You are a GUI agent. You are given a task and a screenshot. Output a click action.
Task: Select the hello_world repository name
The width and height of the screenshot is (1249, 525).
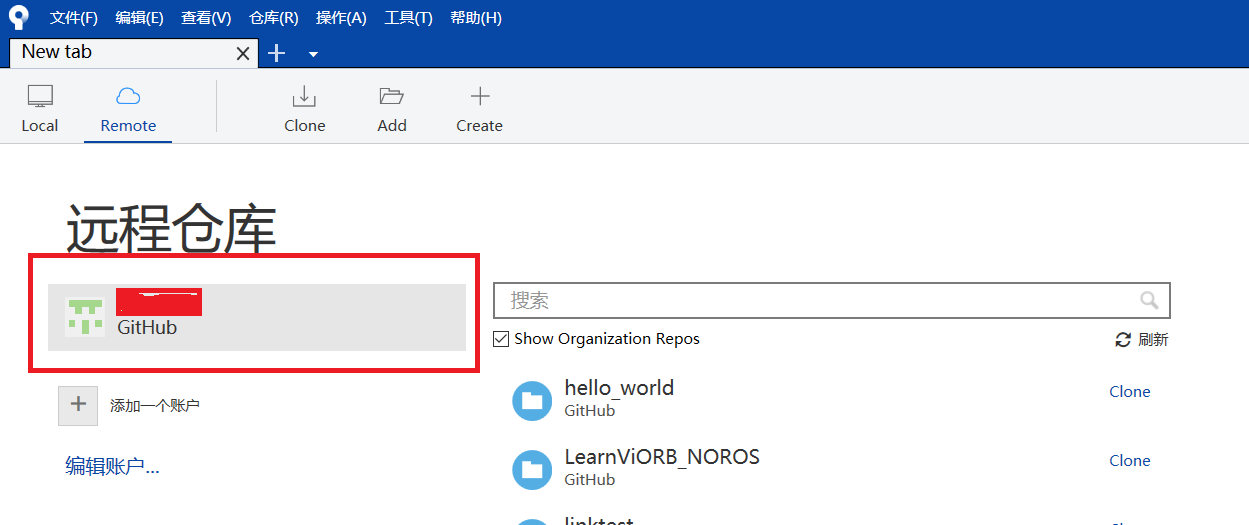(619, 388)
